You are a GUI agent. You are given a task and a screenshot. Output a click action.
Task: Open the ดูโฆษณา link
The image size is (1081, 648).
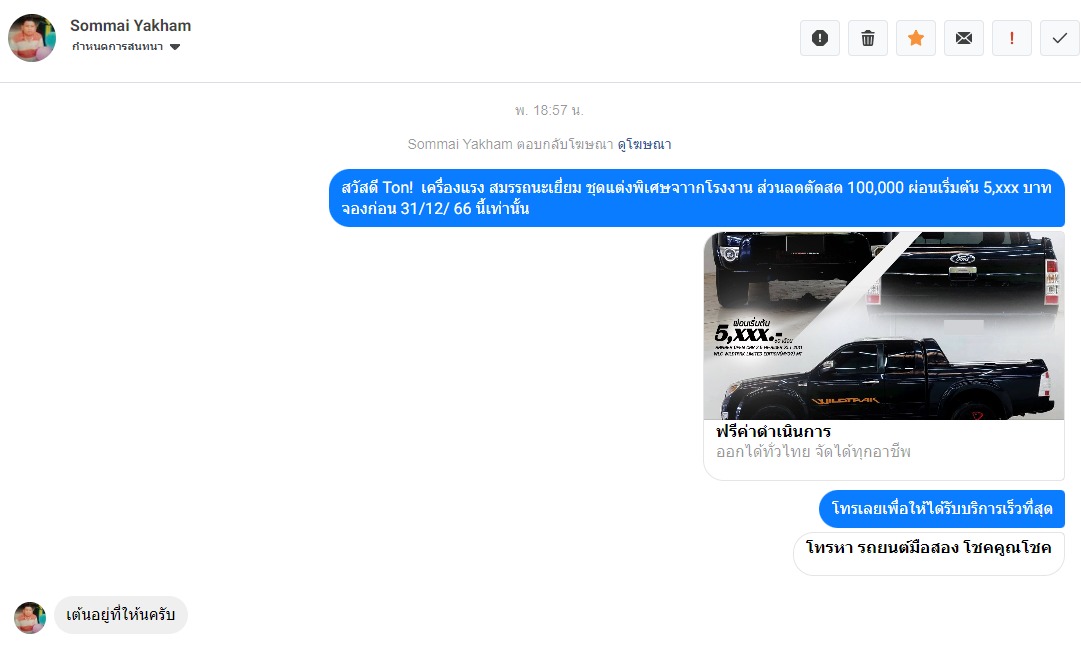[x=645, y=144]
